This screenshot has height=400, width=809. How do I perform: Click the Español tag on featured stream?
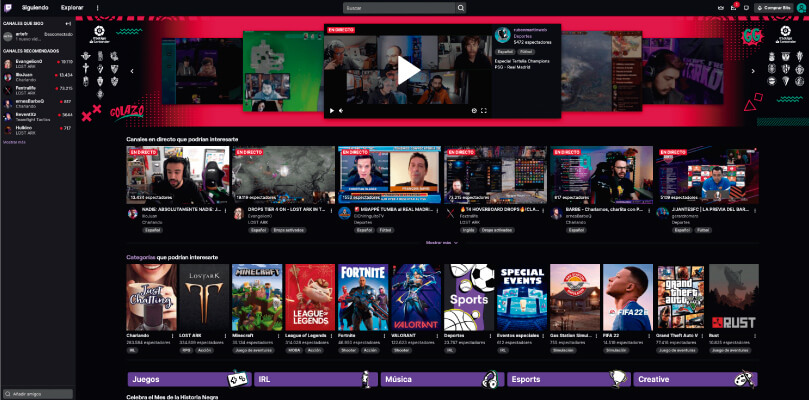(x=505, y=52)
